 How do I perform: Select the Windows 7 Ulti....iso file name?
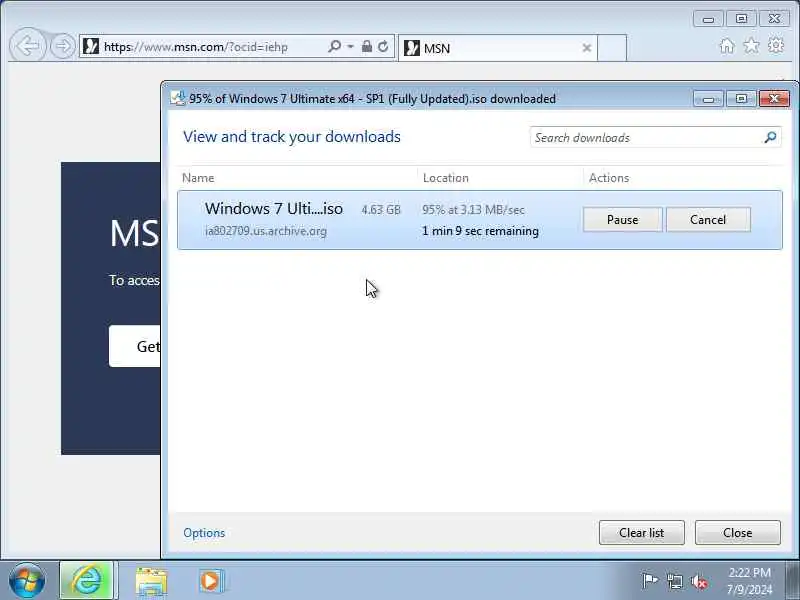point(274,209)
